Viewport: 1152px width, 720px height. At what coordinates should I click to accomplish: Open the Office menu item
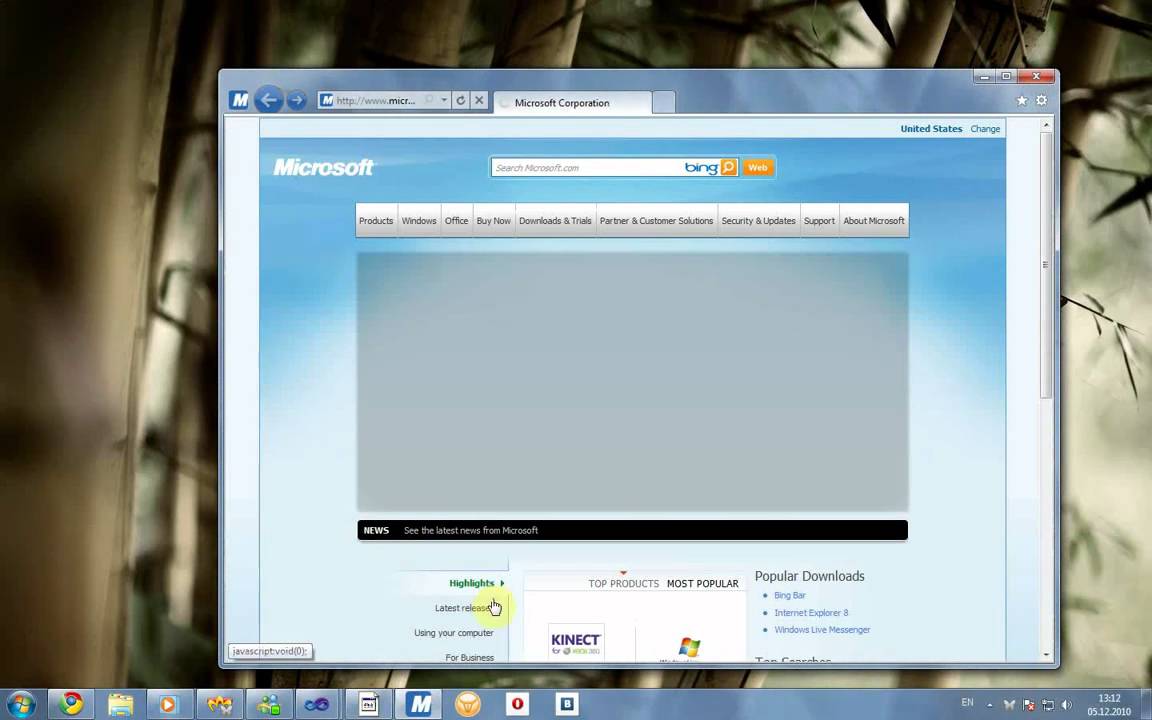pos(456,220)
